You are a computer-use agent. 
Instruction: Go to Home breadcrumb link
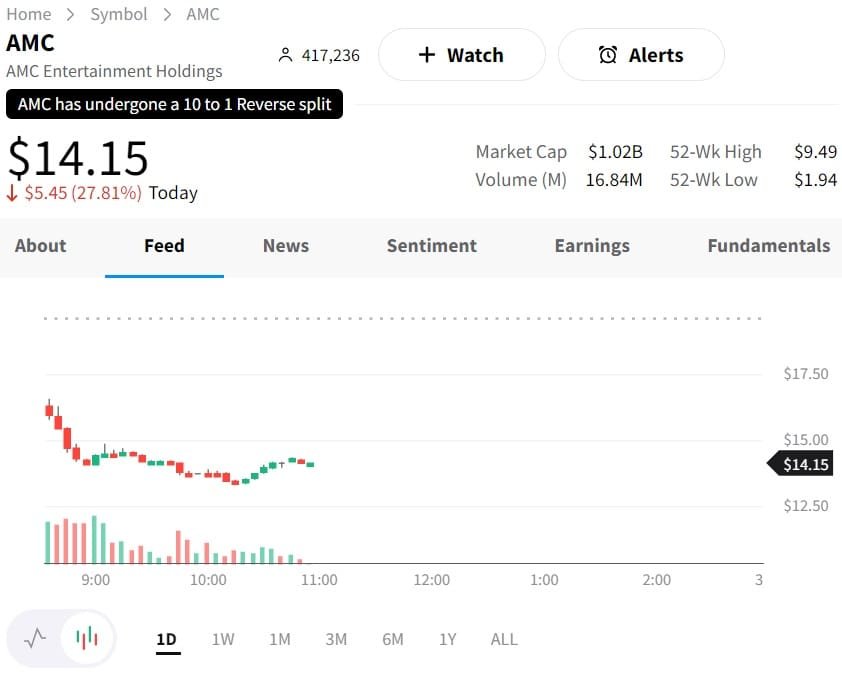pos(28,14)
